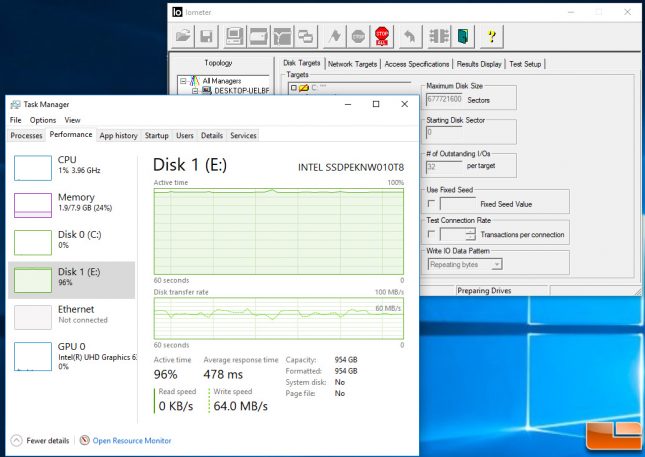Viewport: 645px width, 457px height.
Task: Select All Managers in Topology tree
Action: coord(222,81)
